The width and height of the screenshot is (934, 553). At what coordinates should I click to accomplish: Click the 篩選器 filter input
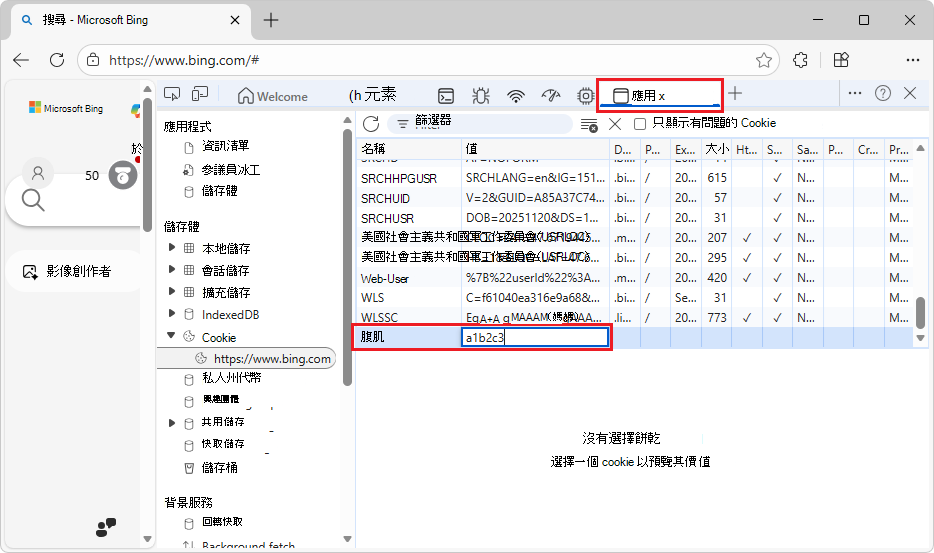(480, 123)
